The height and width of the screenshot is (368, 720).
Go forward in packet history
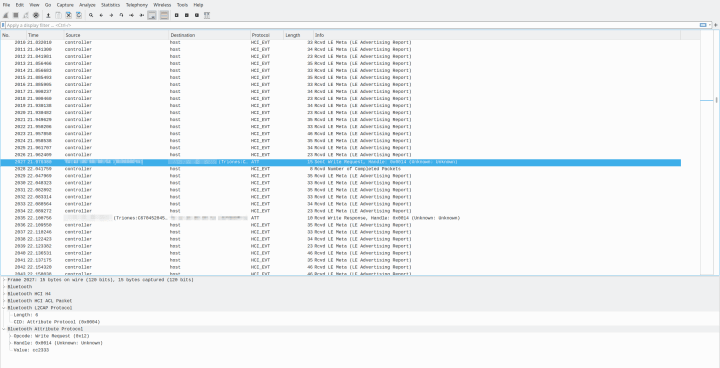[111, 15]
